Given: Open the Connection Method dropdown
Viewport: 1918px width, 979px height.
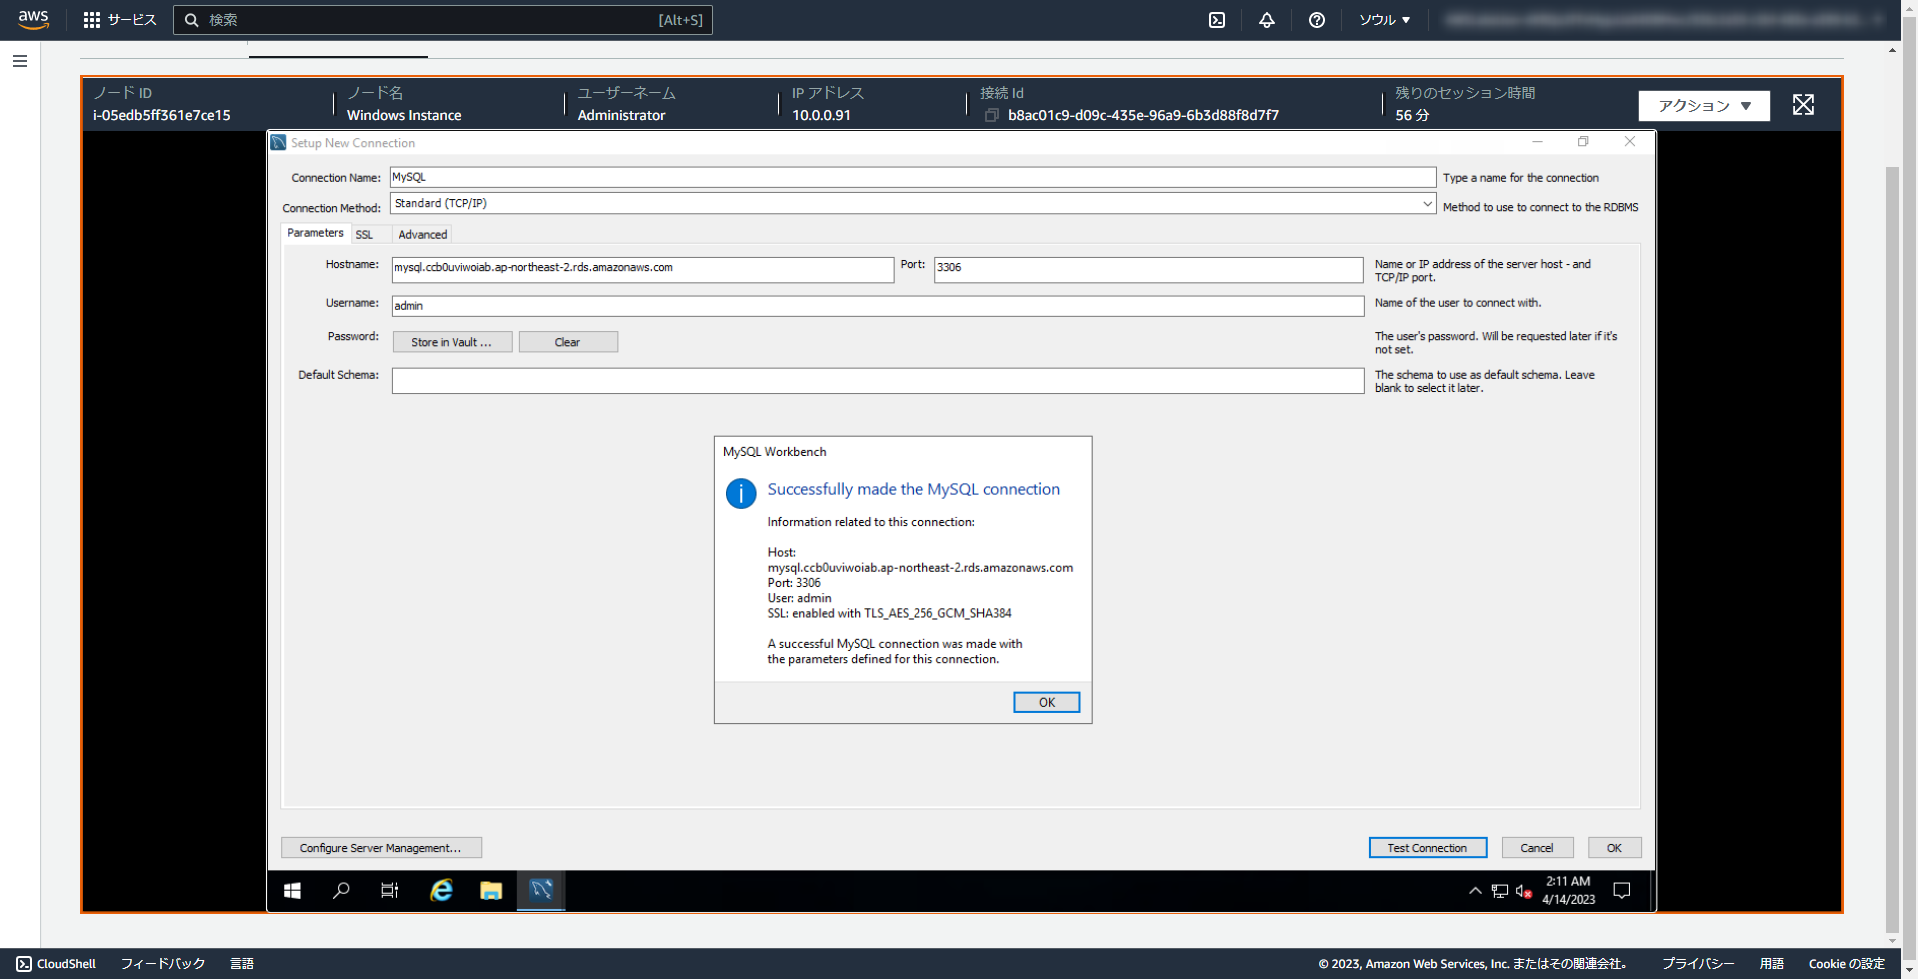Looking at the screenshot, I should click(x=1428, y=203).
